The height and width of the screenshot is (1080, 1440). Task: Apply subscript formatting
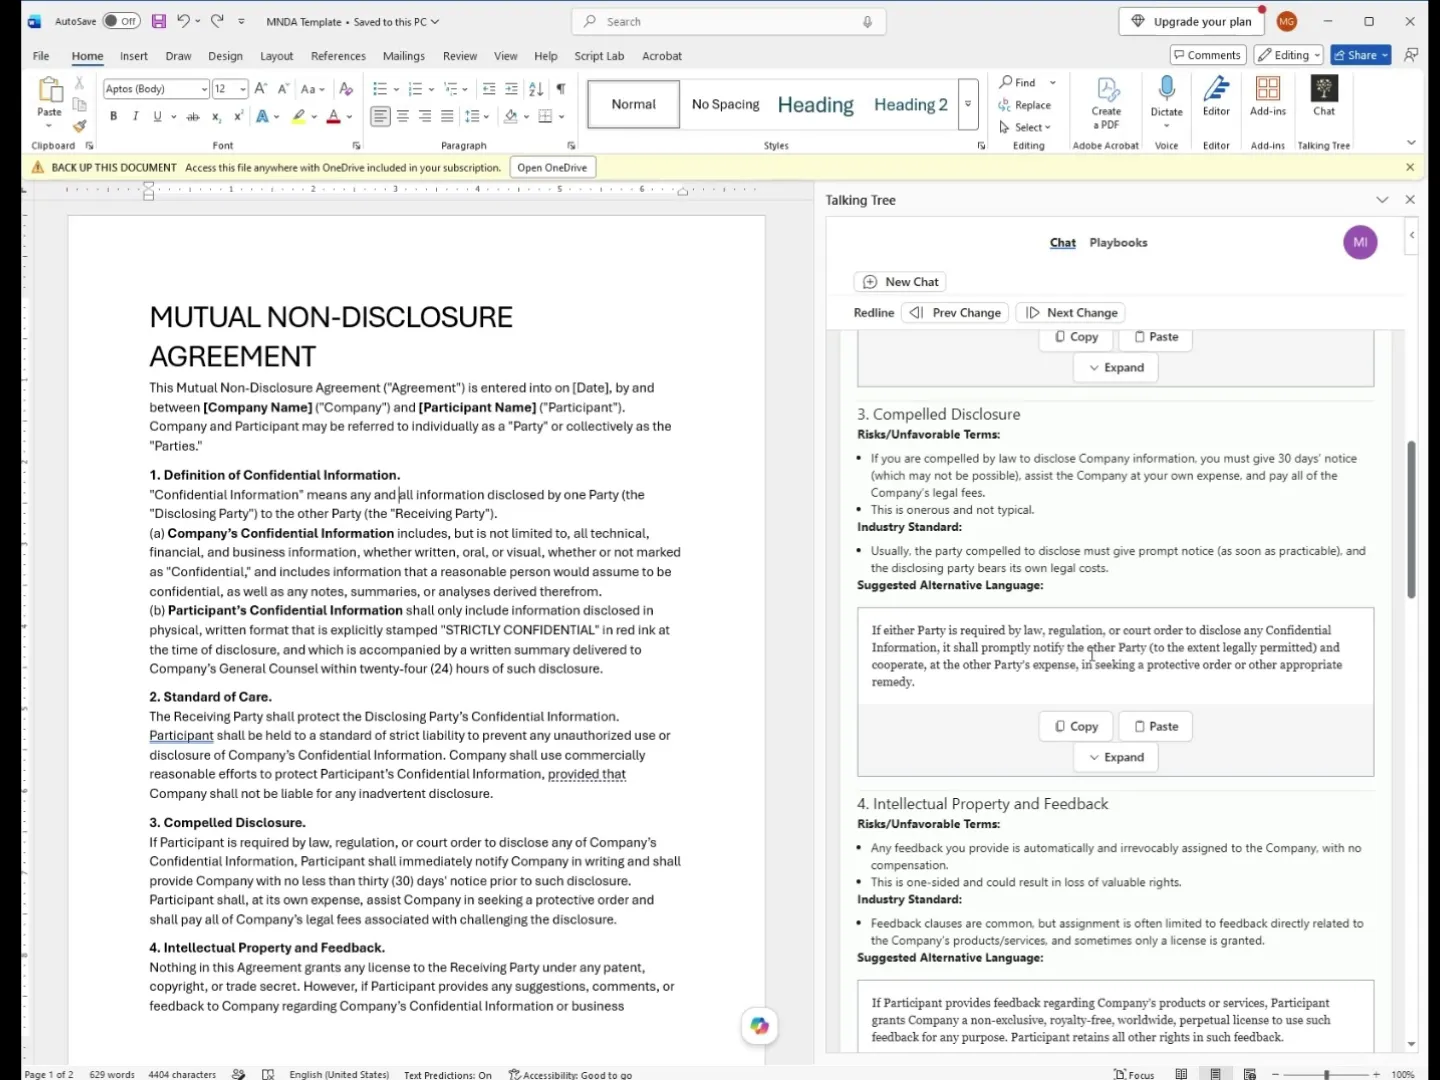coord(216,117)
